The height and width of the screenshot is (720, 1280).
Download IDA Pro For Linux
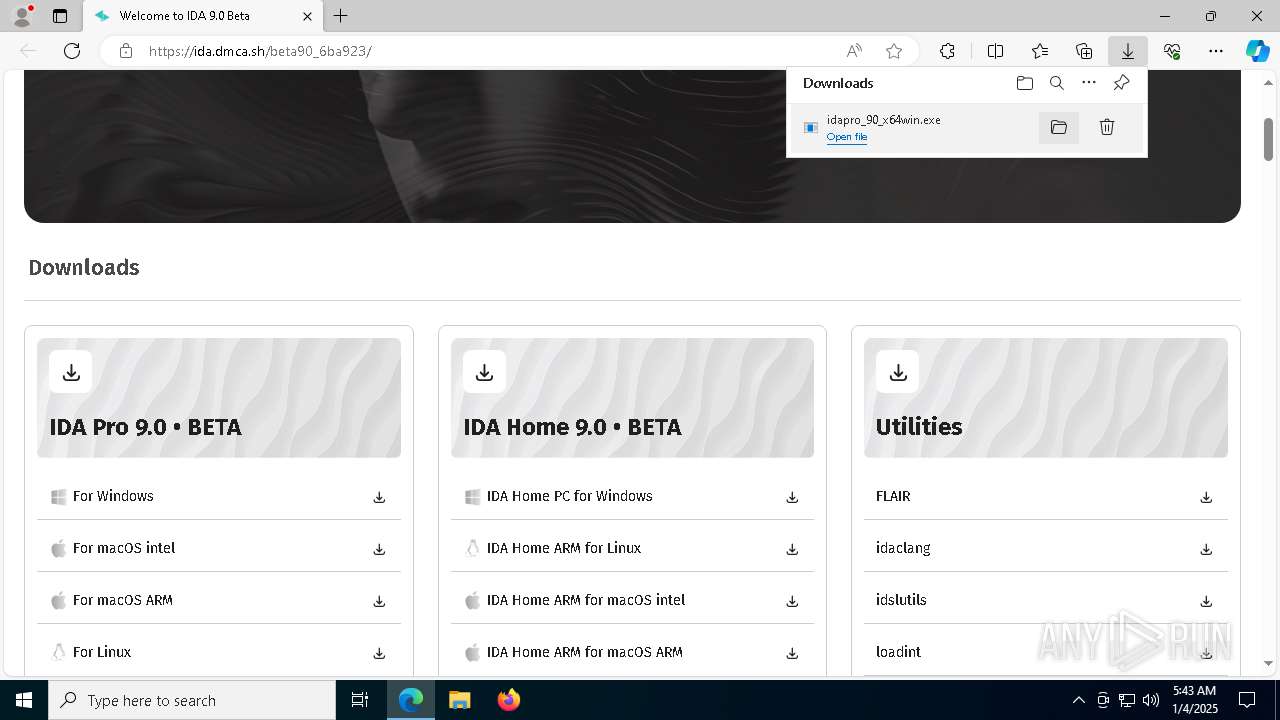coord(379,653)
